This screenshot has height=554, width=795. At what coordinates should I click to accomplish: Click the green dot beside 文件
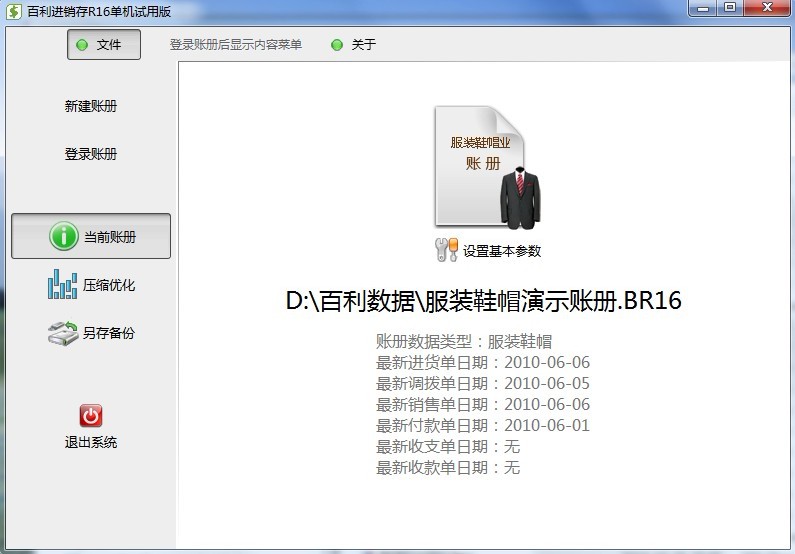pyautogui.click(x=82, y=45)
